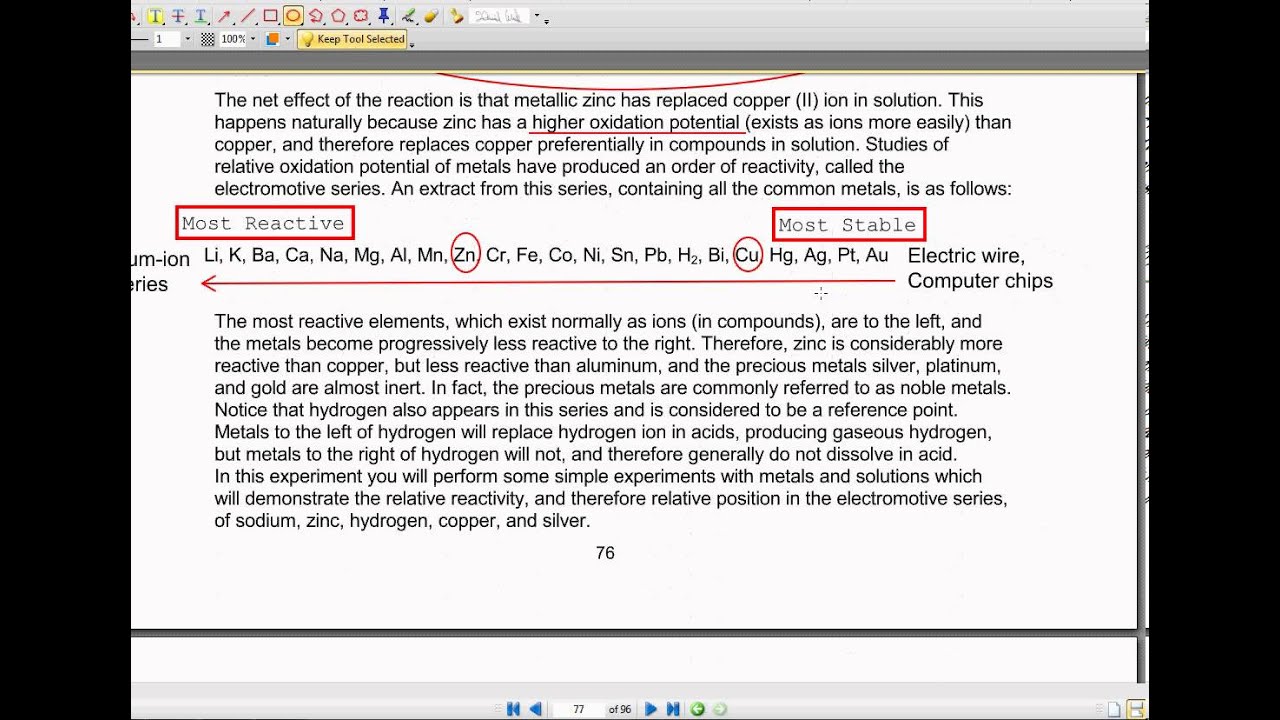
Task: Select the Arrow drawing tool
Action: (224, 16)
